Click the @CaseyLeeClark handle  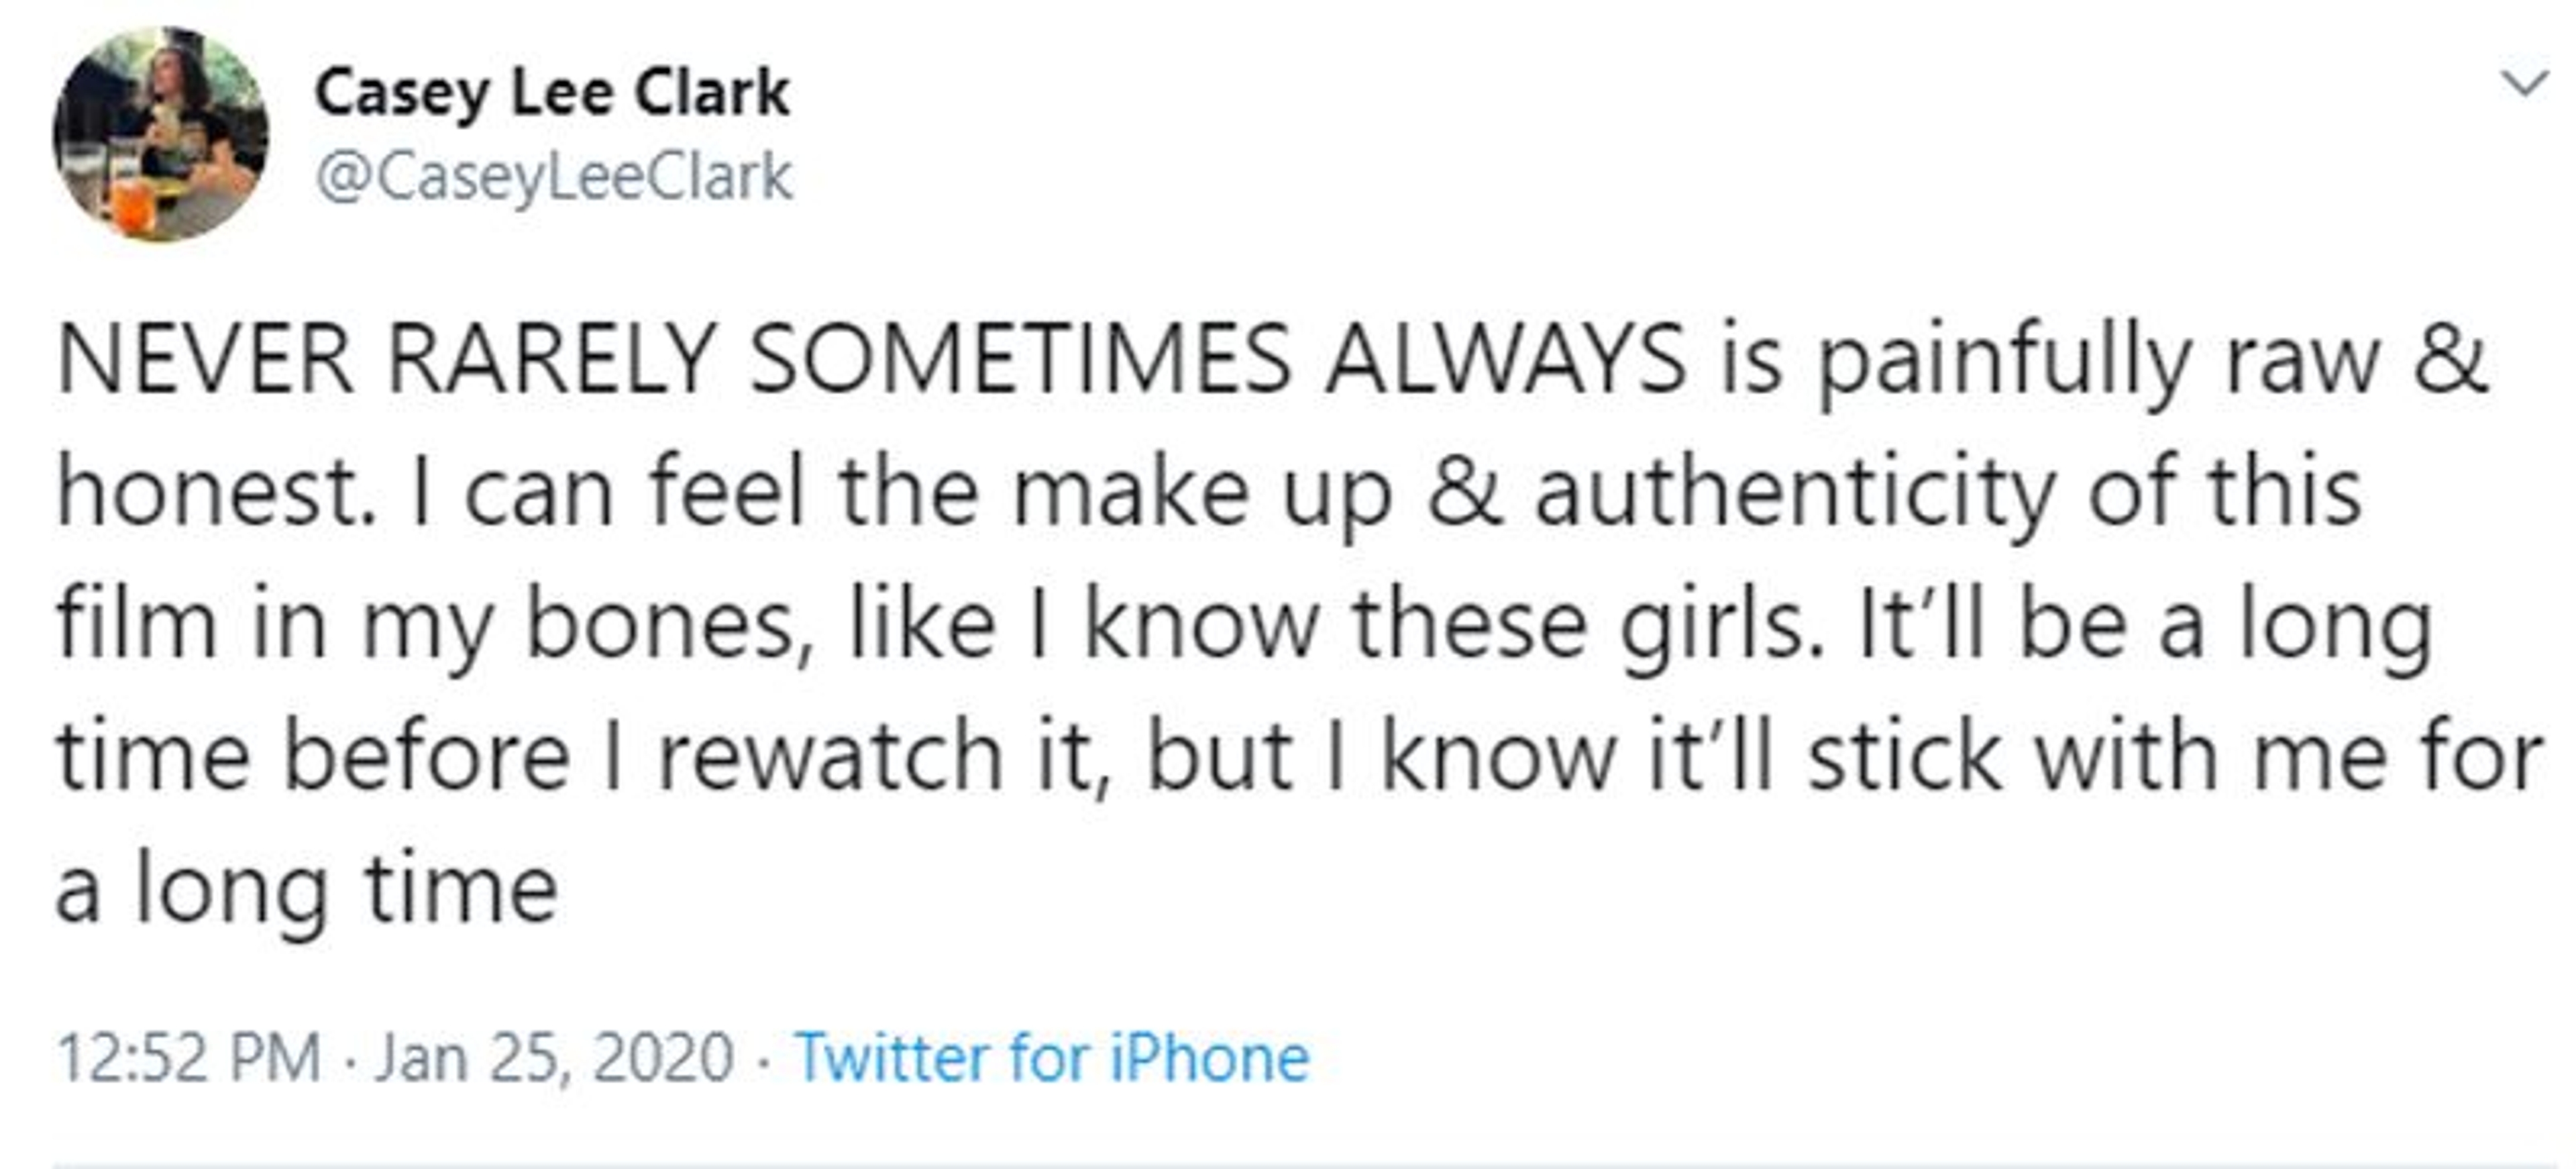[x=554, y=177]
